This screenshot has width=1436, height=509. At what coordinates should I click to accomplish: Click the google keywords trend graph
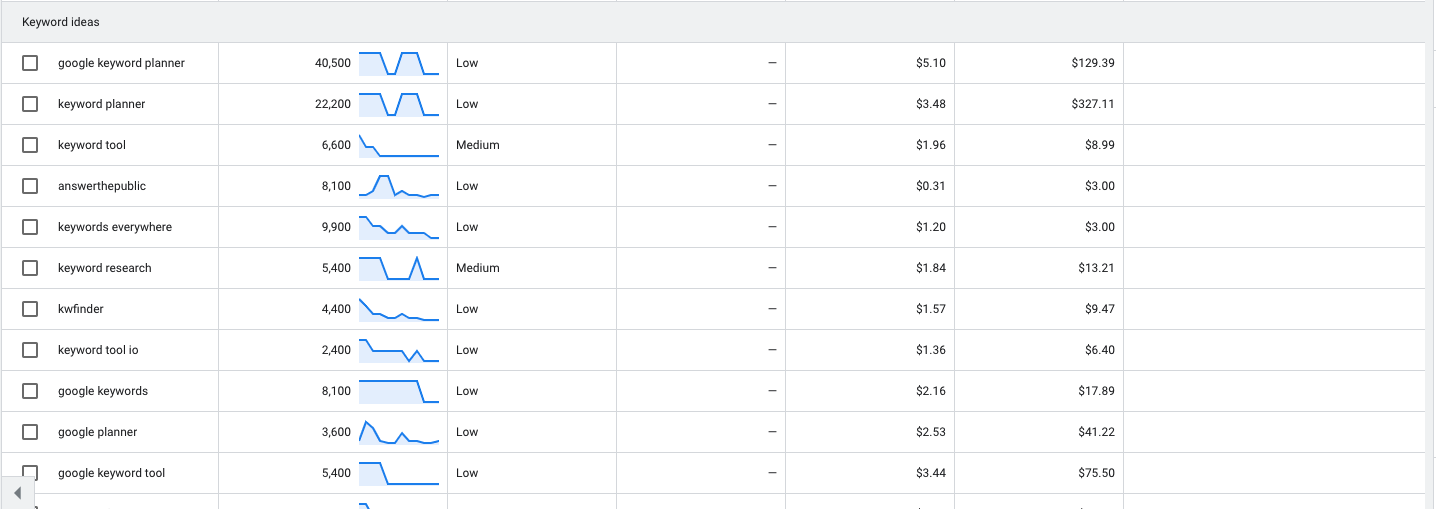point(399,391)
